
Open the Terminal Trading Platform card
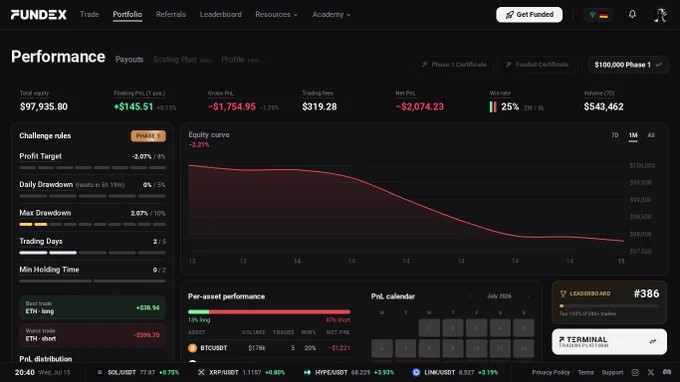(609, 342)
